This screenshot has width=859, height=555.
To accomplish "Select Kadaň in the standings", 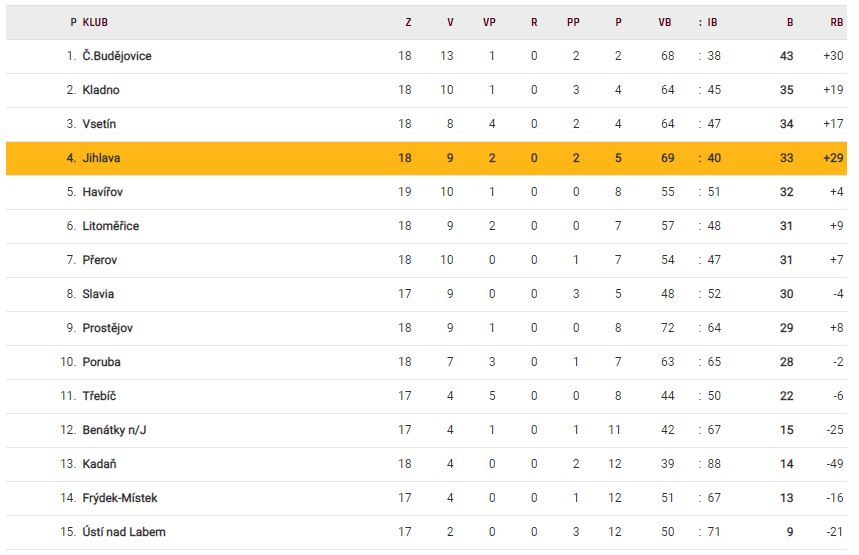I will click(x=100, y=464).
